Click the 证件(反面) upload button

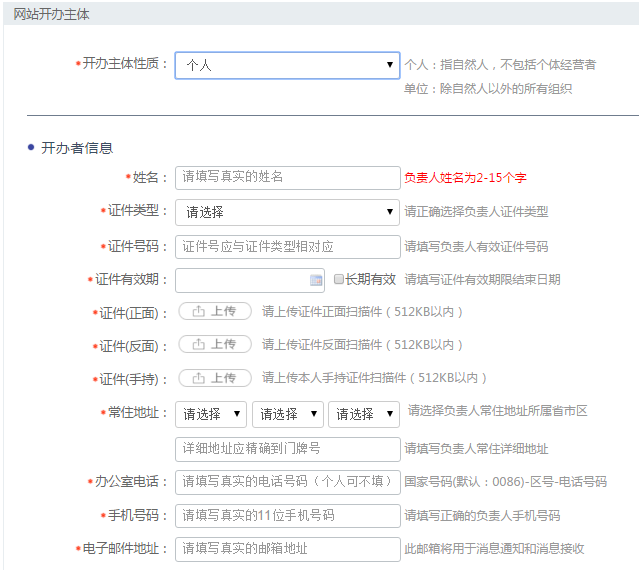tap(215, 344)
